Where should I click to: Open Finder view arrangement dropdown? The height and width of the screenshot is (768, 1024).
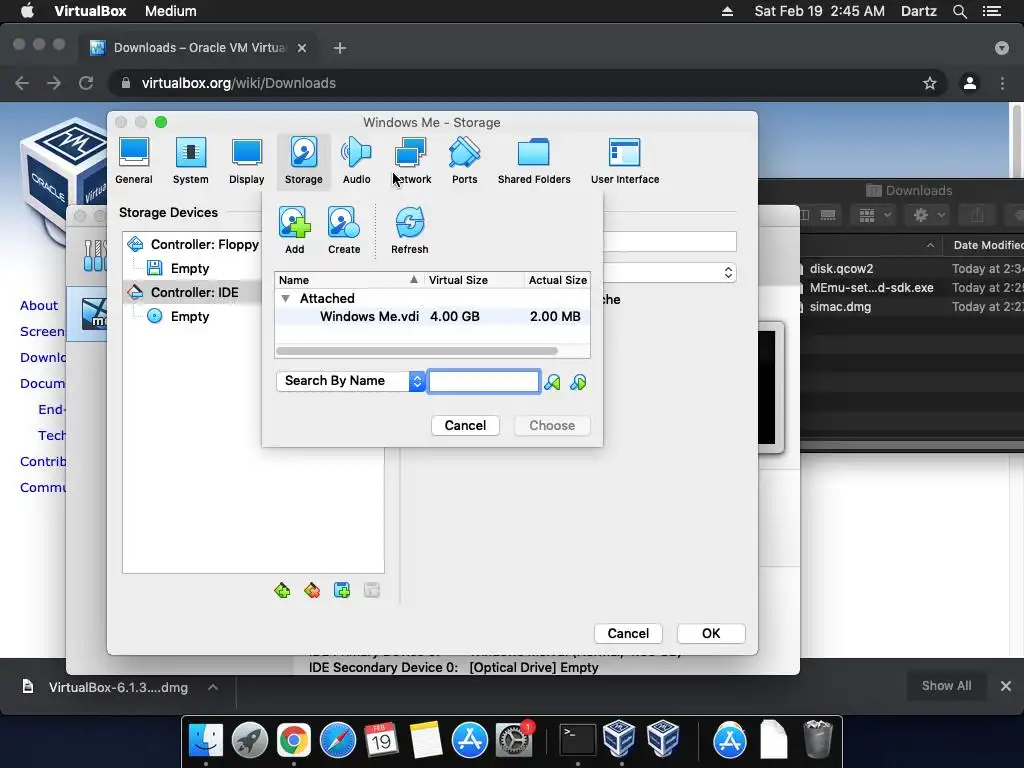pyautogui.click(x=874, y=215)
